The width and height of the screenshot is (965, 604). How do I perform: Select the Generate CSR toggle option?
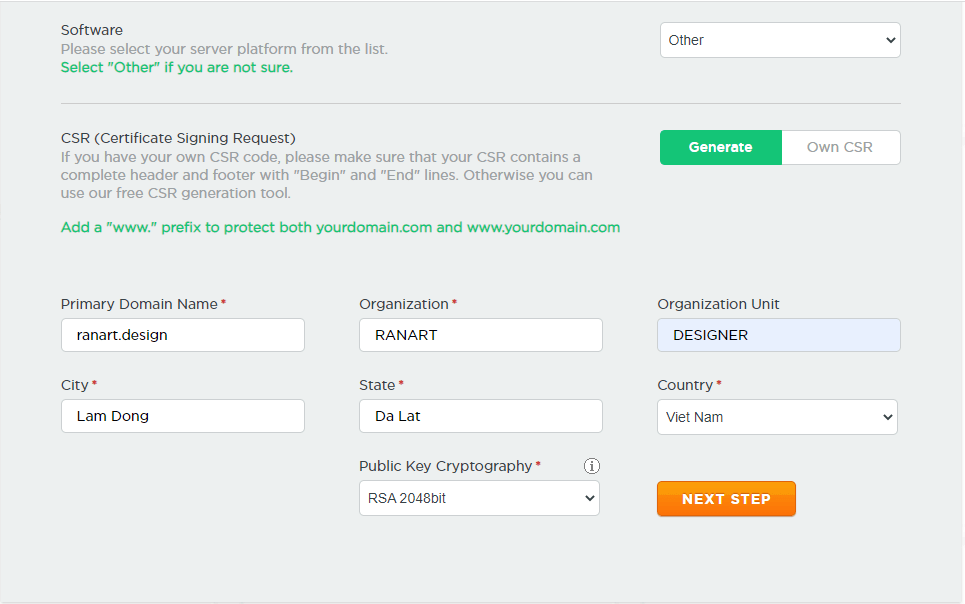click(721, 147)
